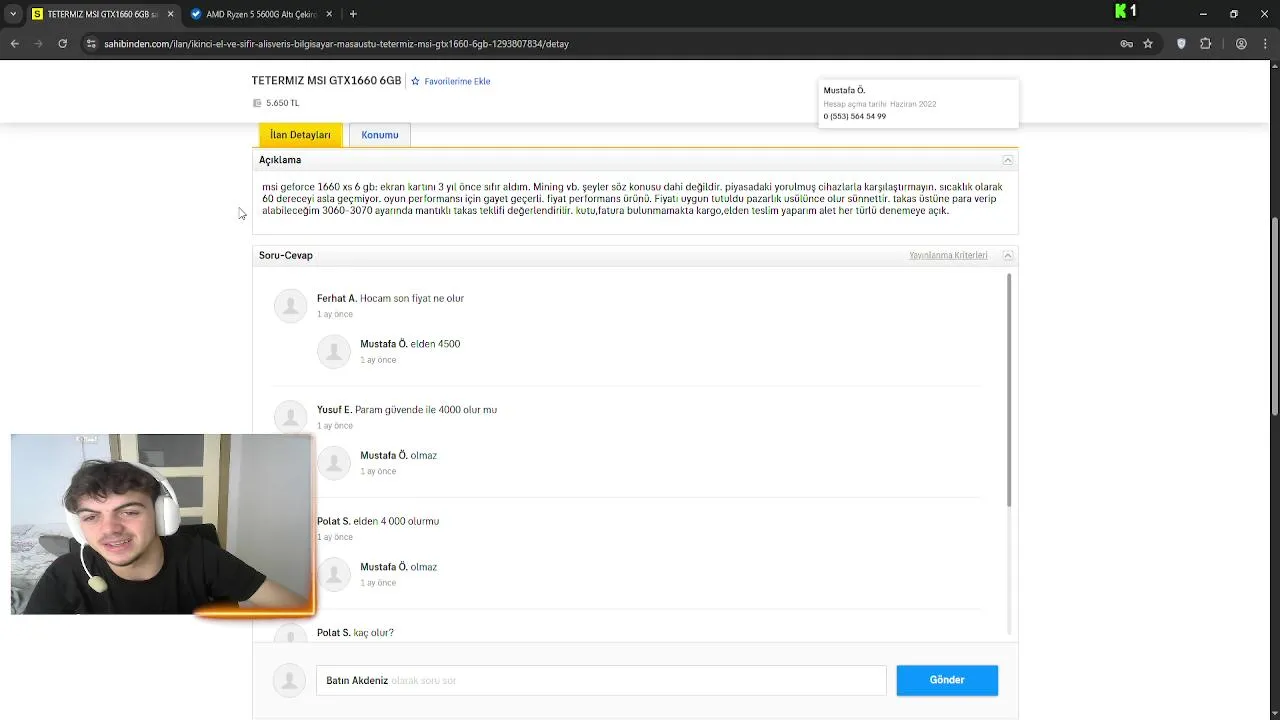This screenshot has width=1280, height=720.
Task: Click seller phone number 0 (553) 564 54 99
Action: [855, 116]
